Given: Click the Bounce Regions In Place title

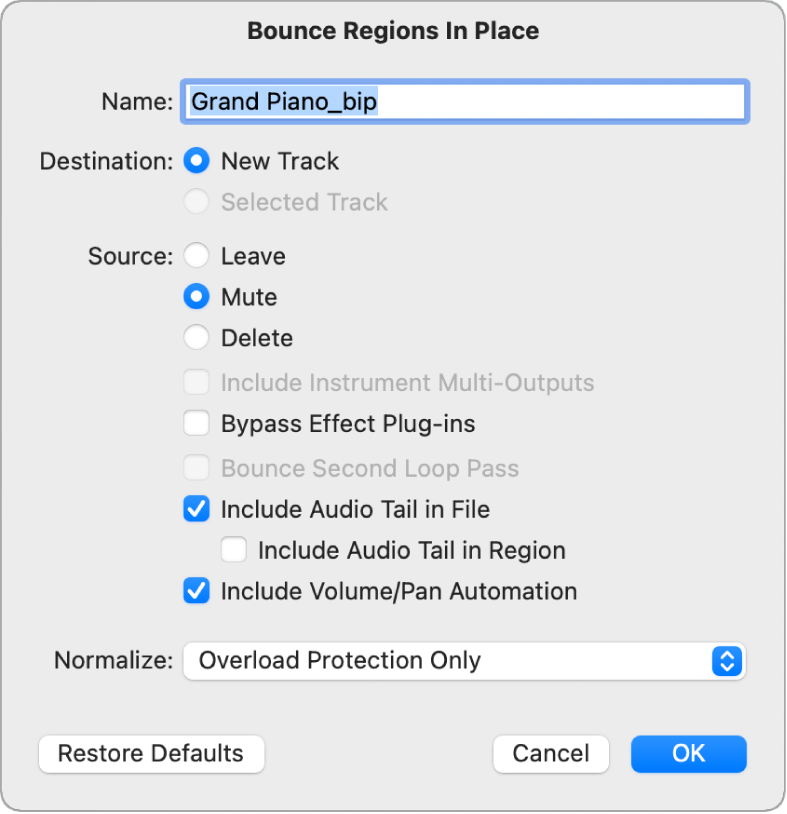Looking at the screenshot, I should 393,31.
